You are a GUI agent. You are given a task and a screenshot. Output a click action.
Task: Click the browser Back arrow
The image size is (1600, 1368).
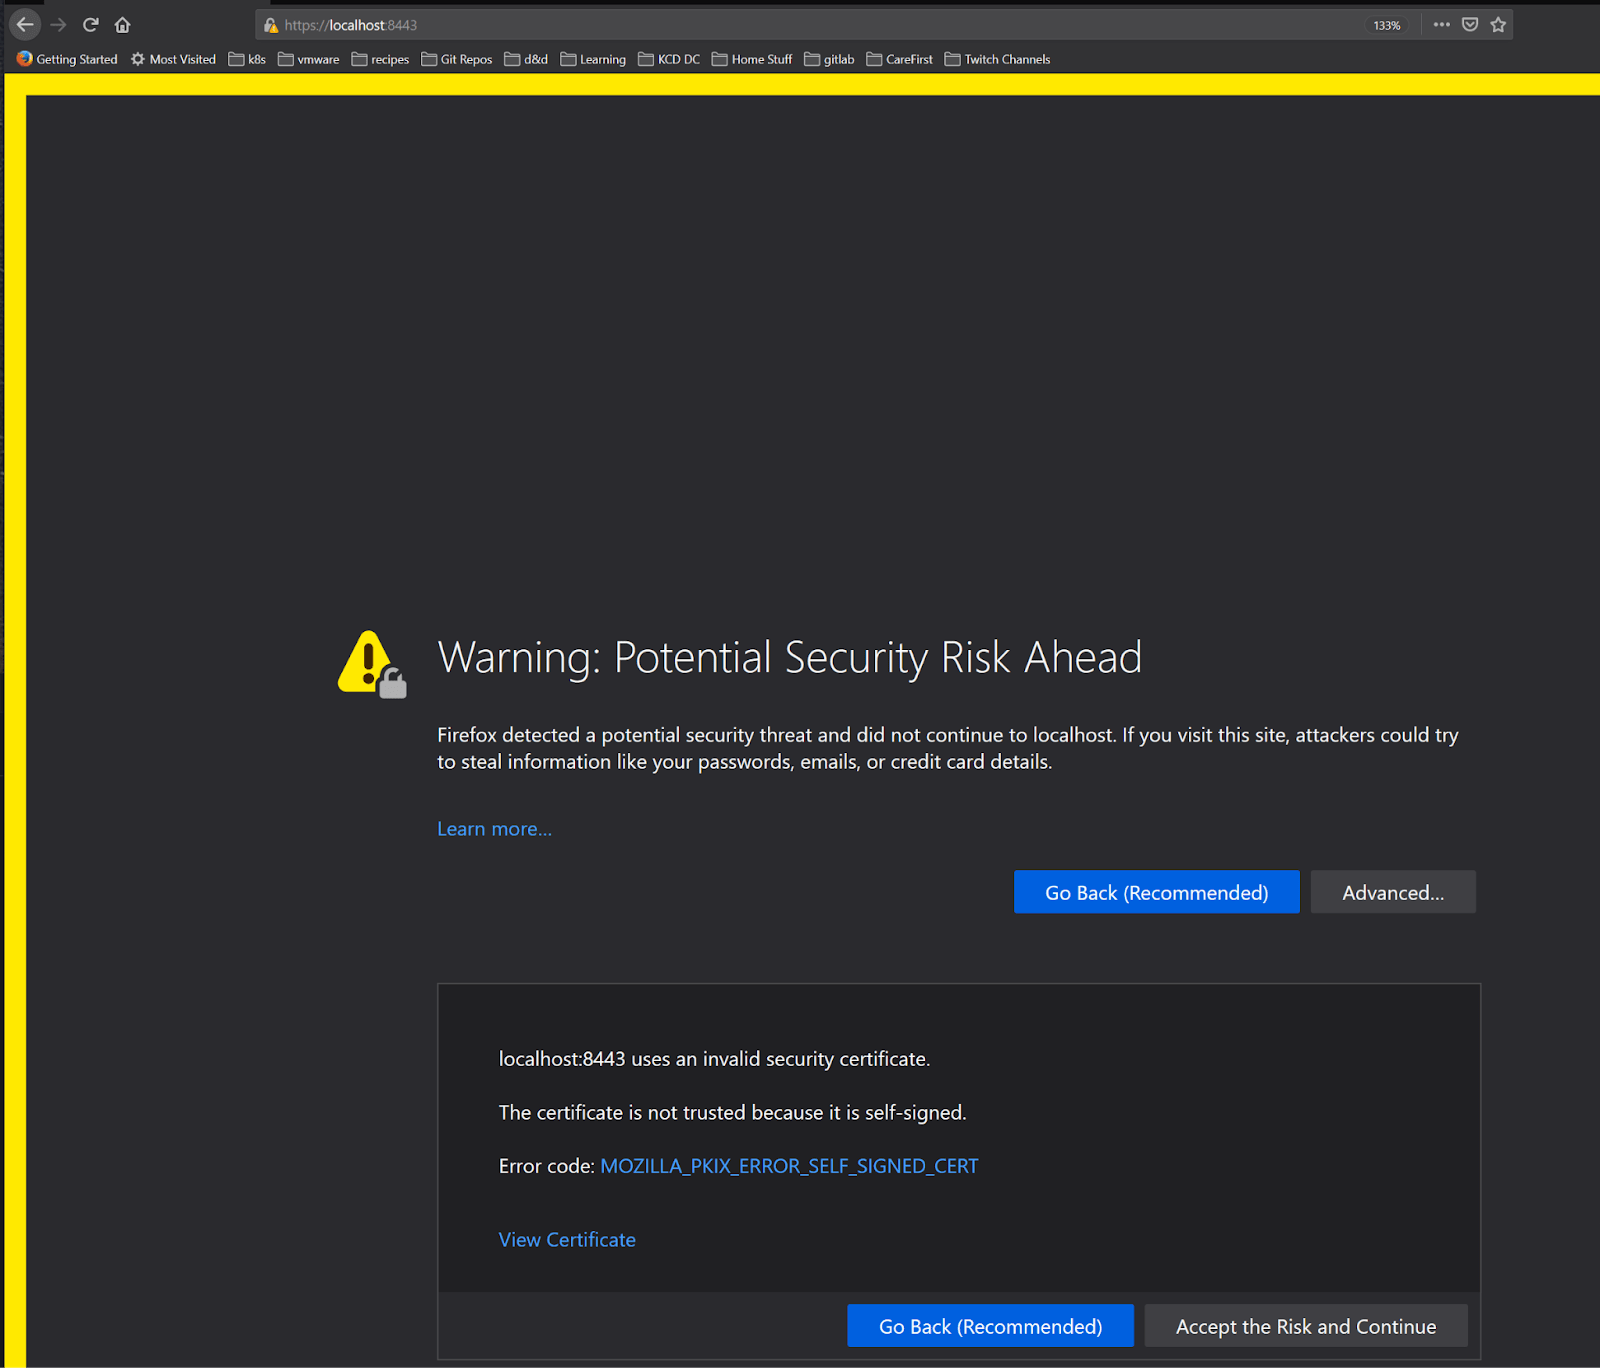click(25, 25)
